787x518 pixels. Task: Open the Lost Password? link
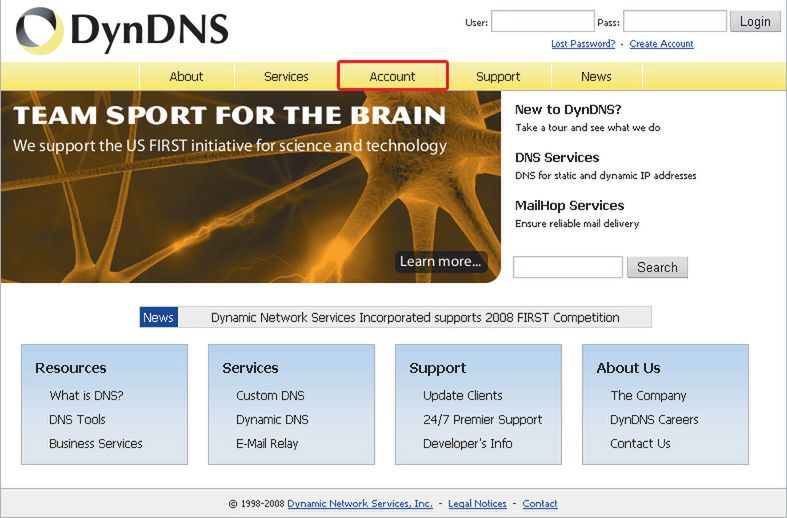click(x=583, y=44)
